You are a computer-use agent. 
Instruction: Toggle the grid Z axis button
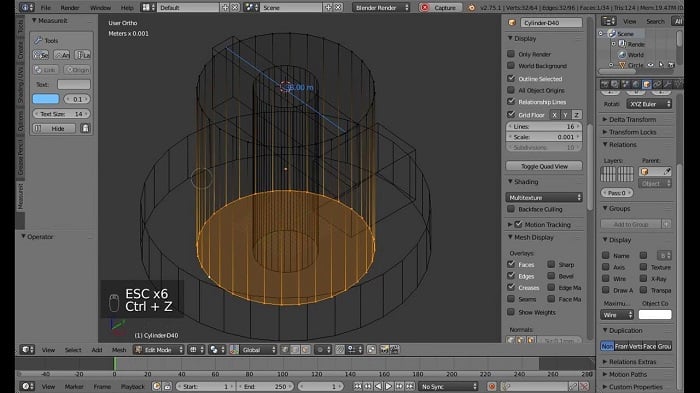click(576, 115)
